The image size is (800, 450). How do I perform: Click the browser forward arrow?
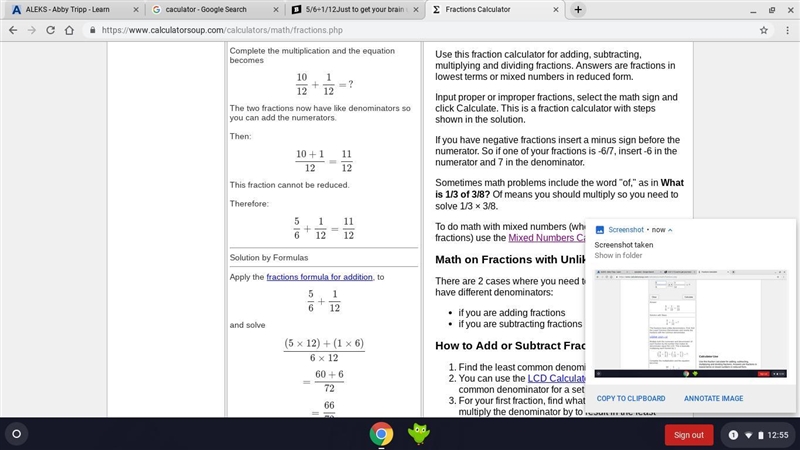[32, 30]
